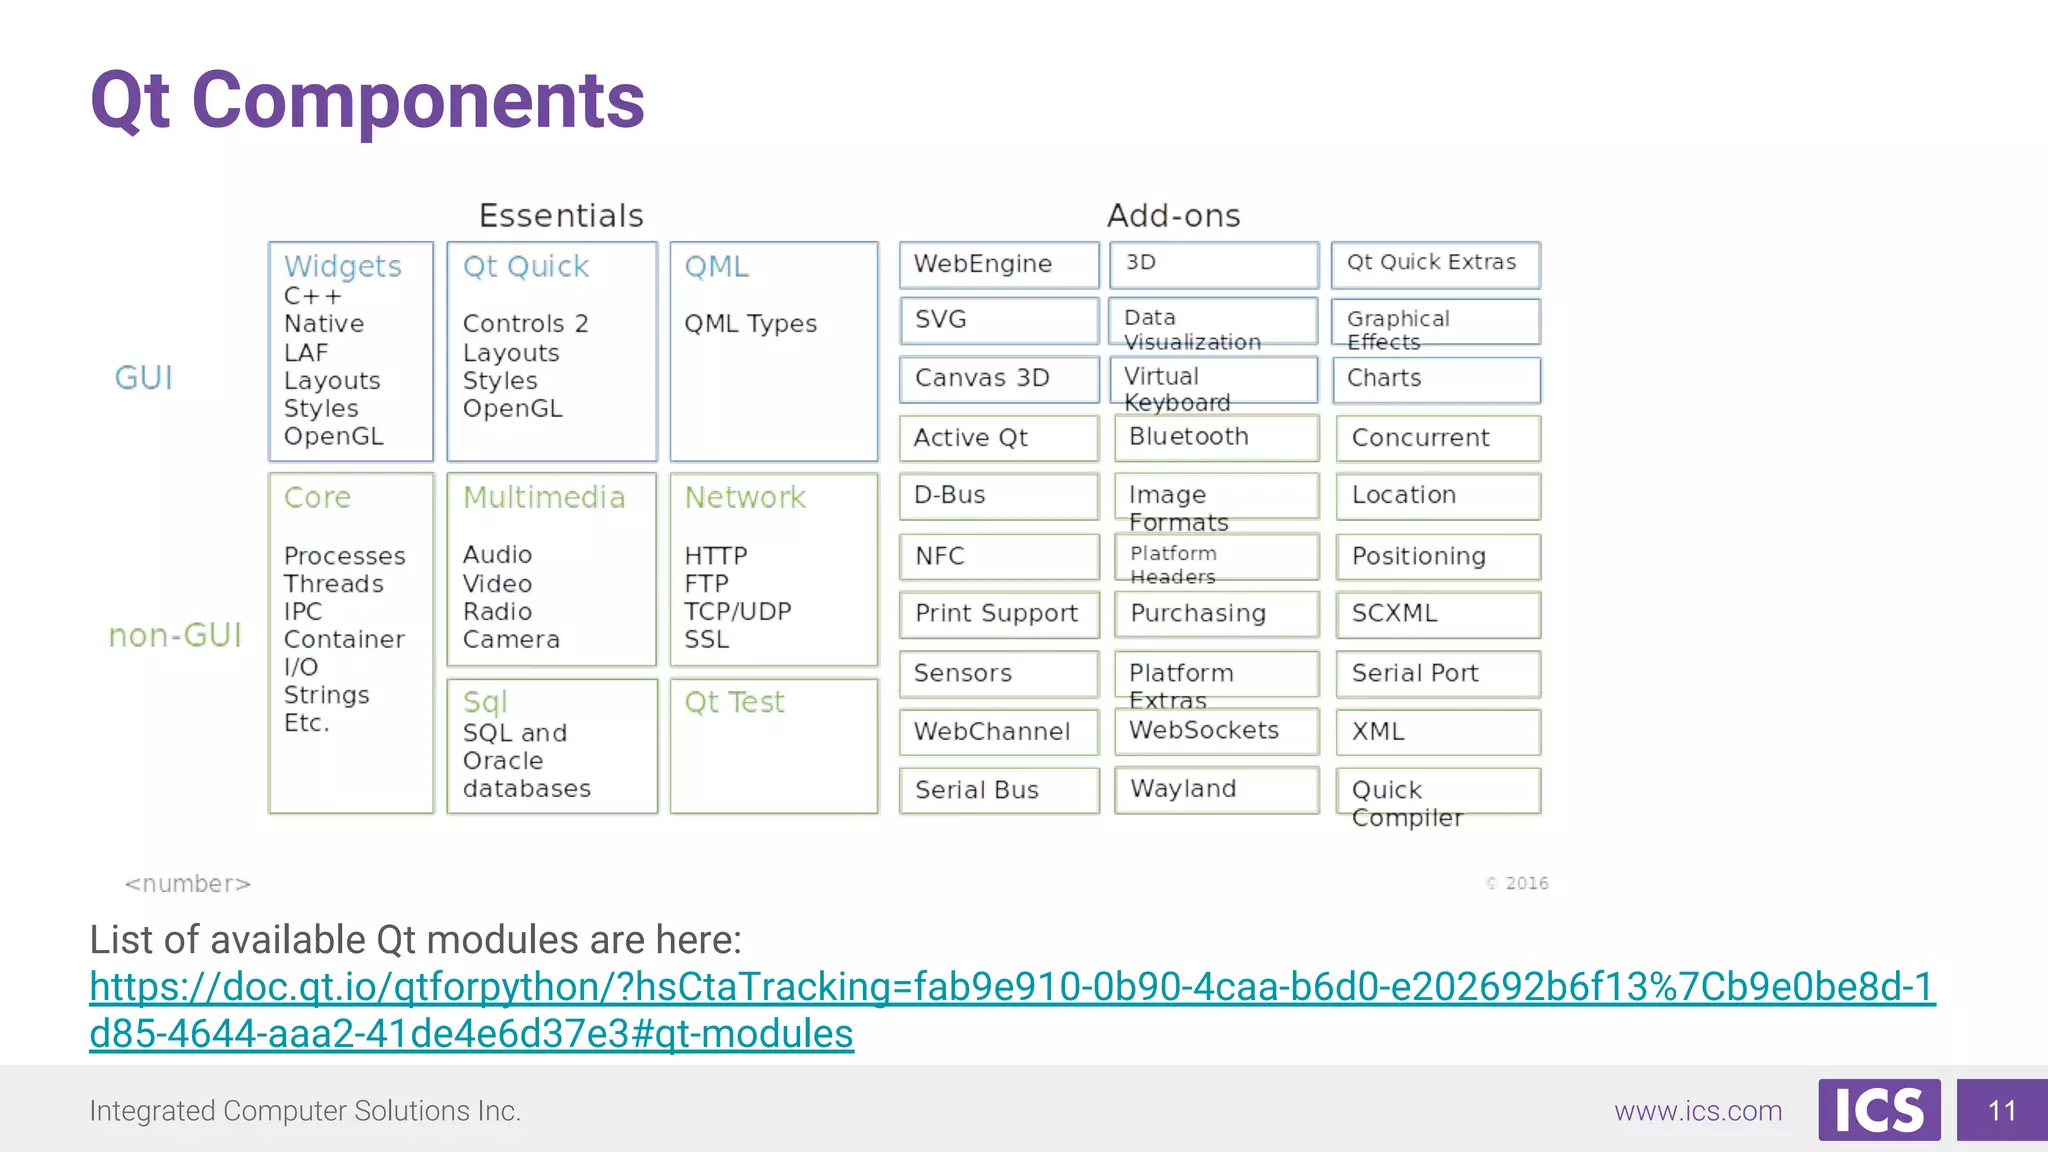Click the www.ics.com website text
This screenshot has height=1152, width=2048.
[1697, 1111]
